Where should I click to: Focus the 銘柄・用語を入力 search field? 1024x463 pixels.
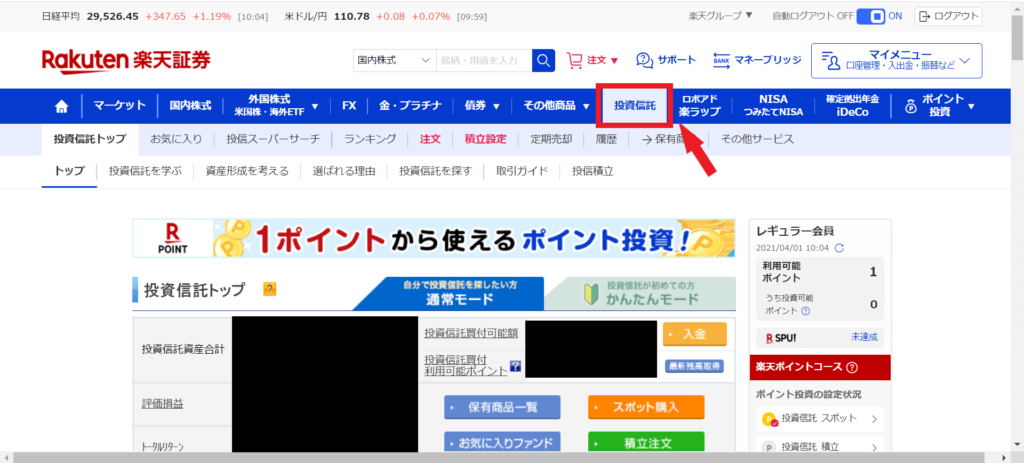(484, 60)
